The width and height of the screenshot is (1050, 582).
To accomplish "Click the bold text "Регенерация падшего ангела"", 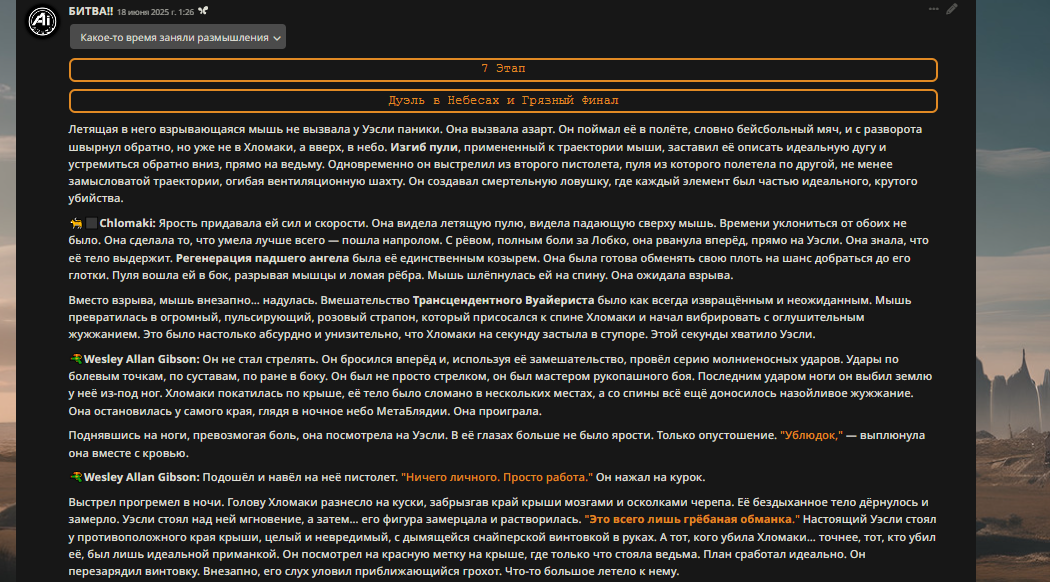I will (262, 259).
